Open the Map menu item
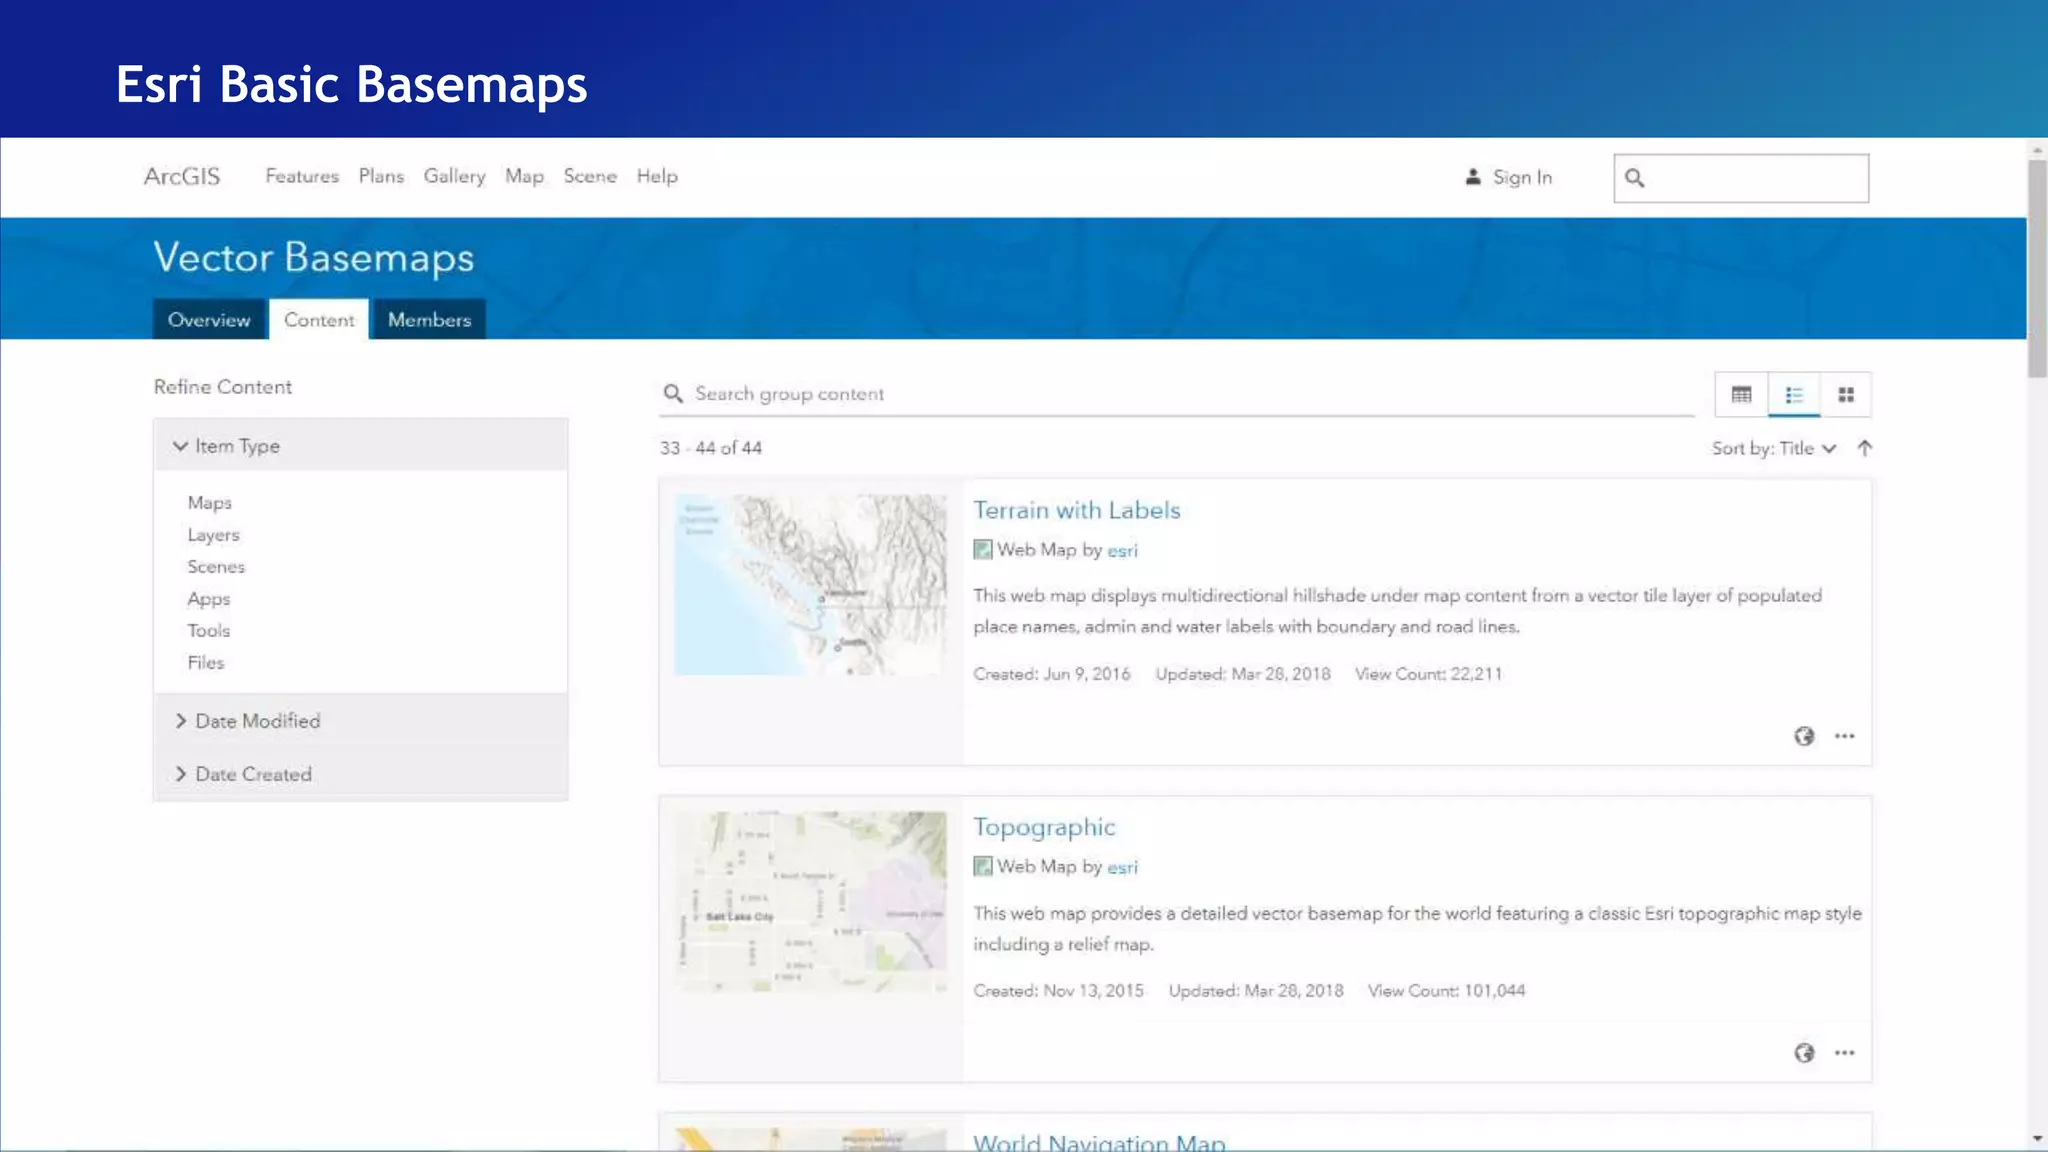This screenshot has height=1152, width=2048. [x=524, y=176]
